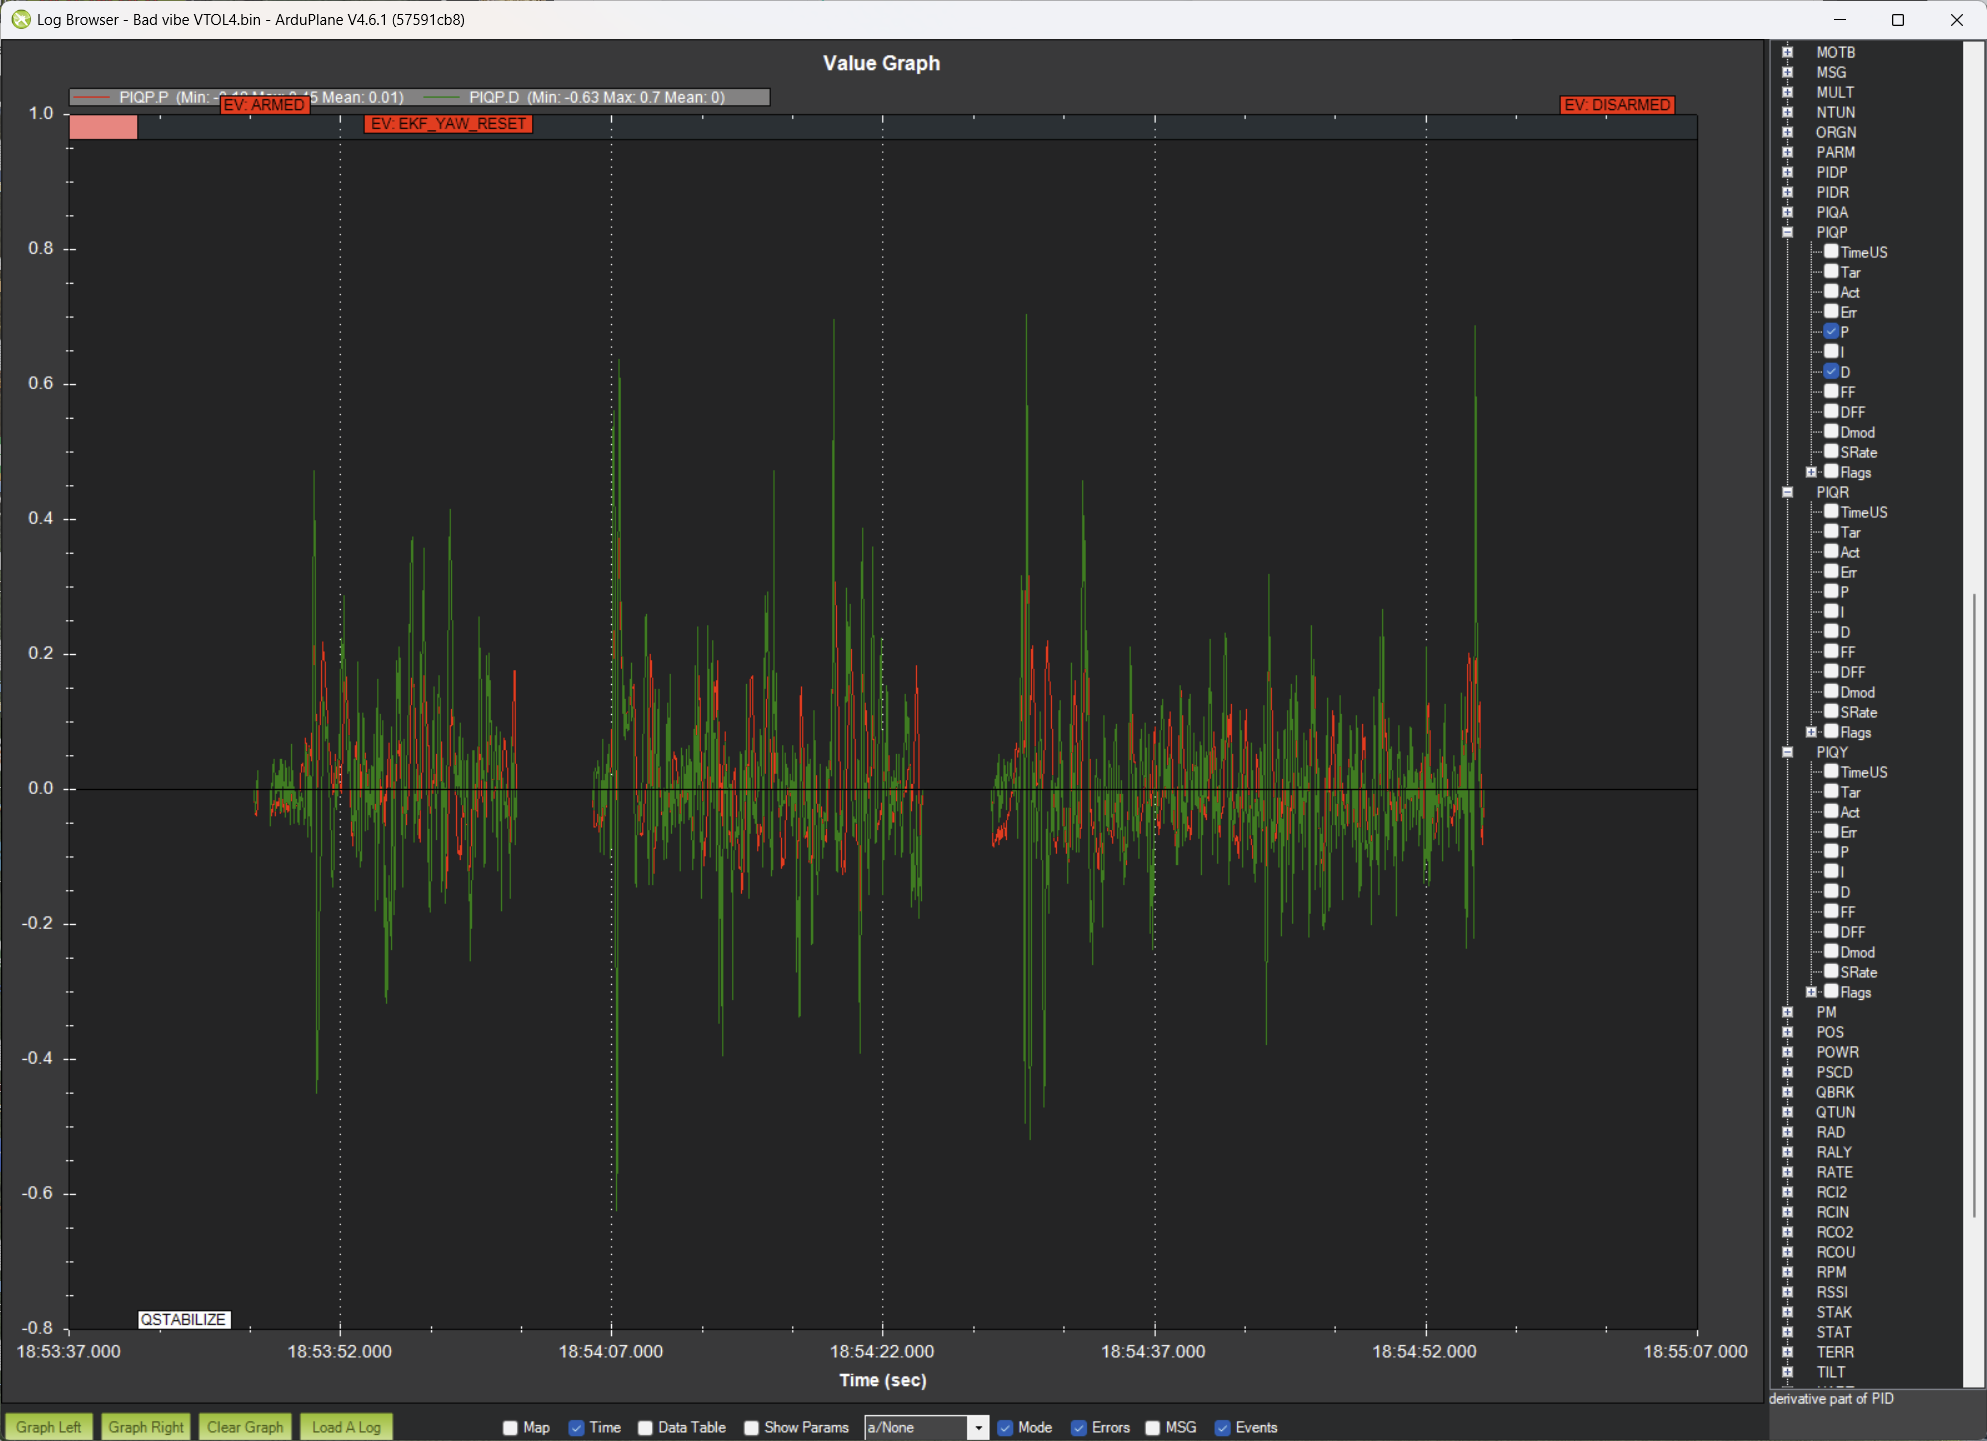
Task: Uncheck the PIQP D field
Action: (1831, 372)
